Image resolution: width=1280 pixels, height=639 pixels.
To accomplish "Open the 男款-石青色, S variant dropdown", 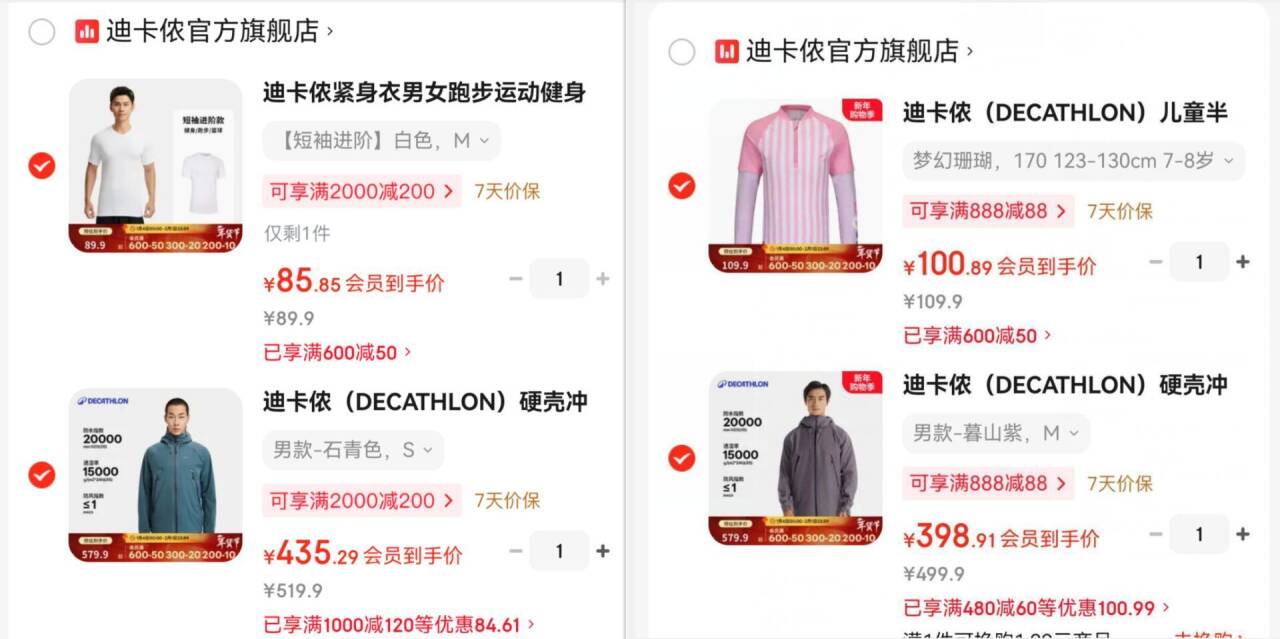I will 354,450.
